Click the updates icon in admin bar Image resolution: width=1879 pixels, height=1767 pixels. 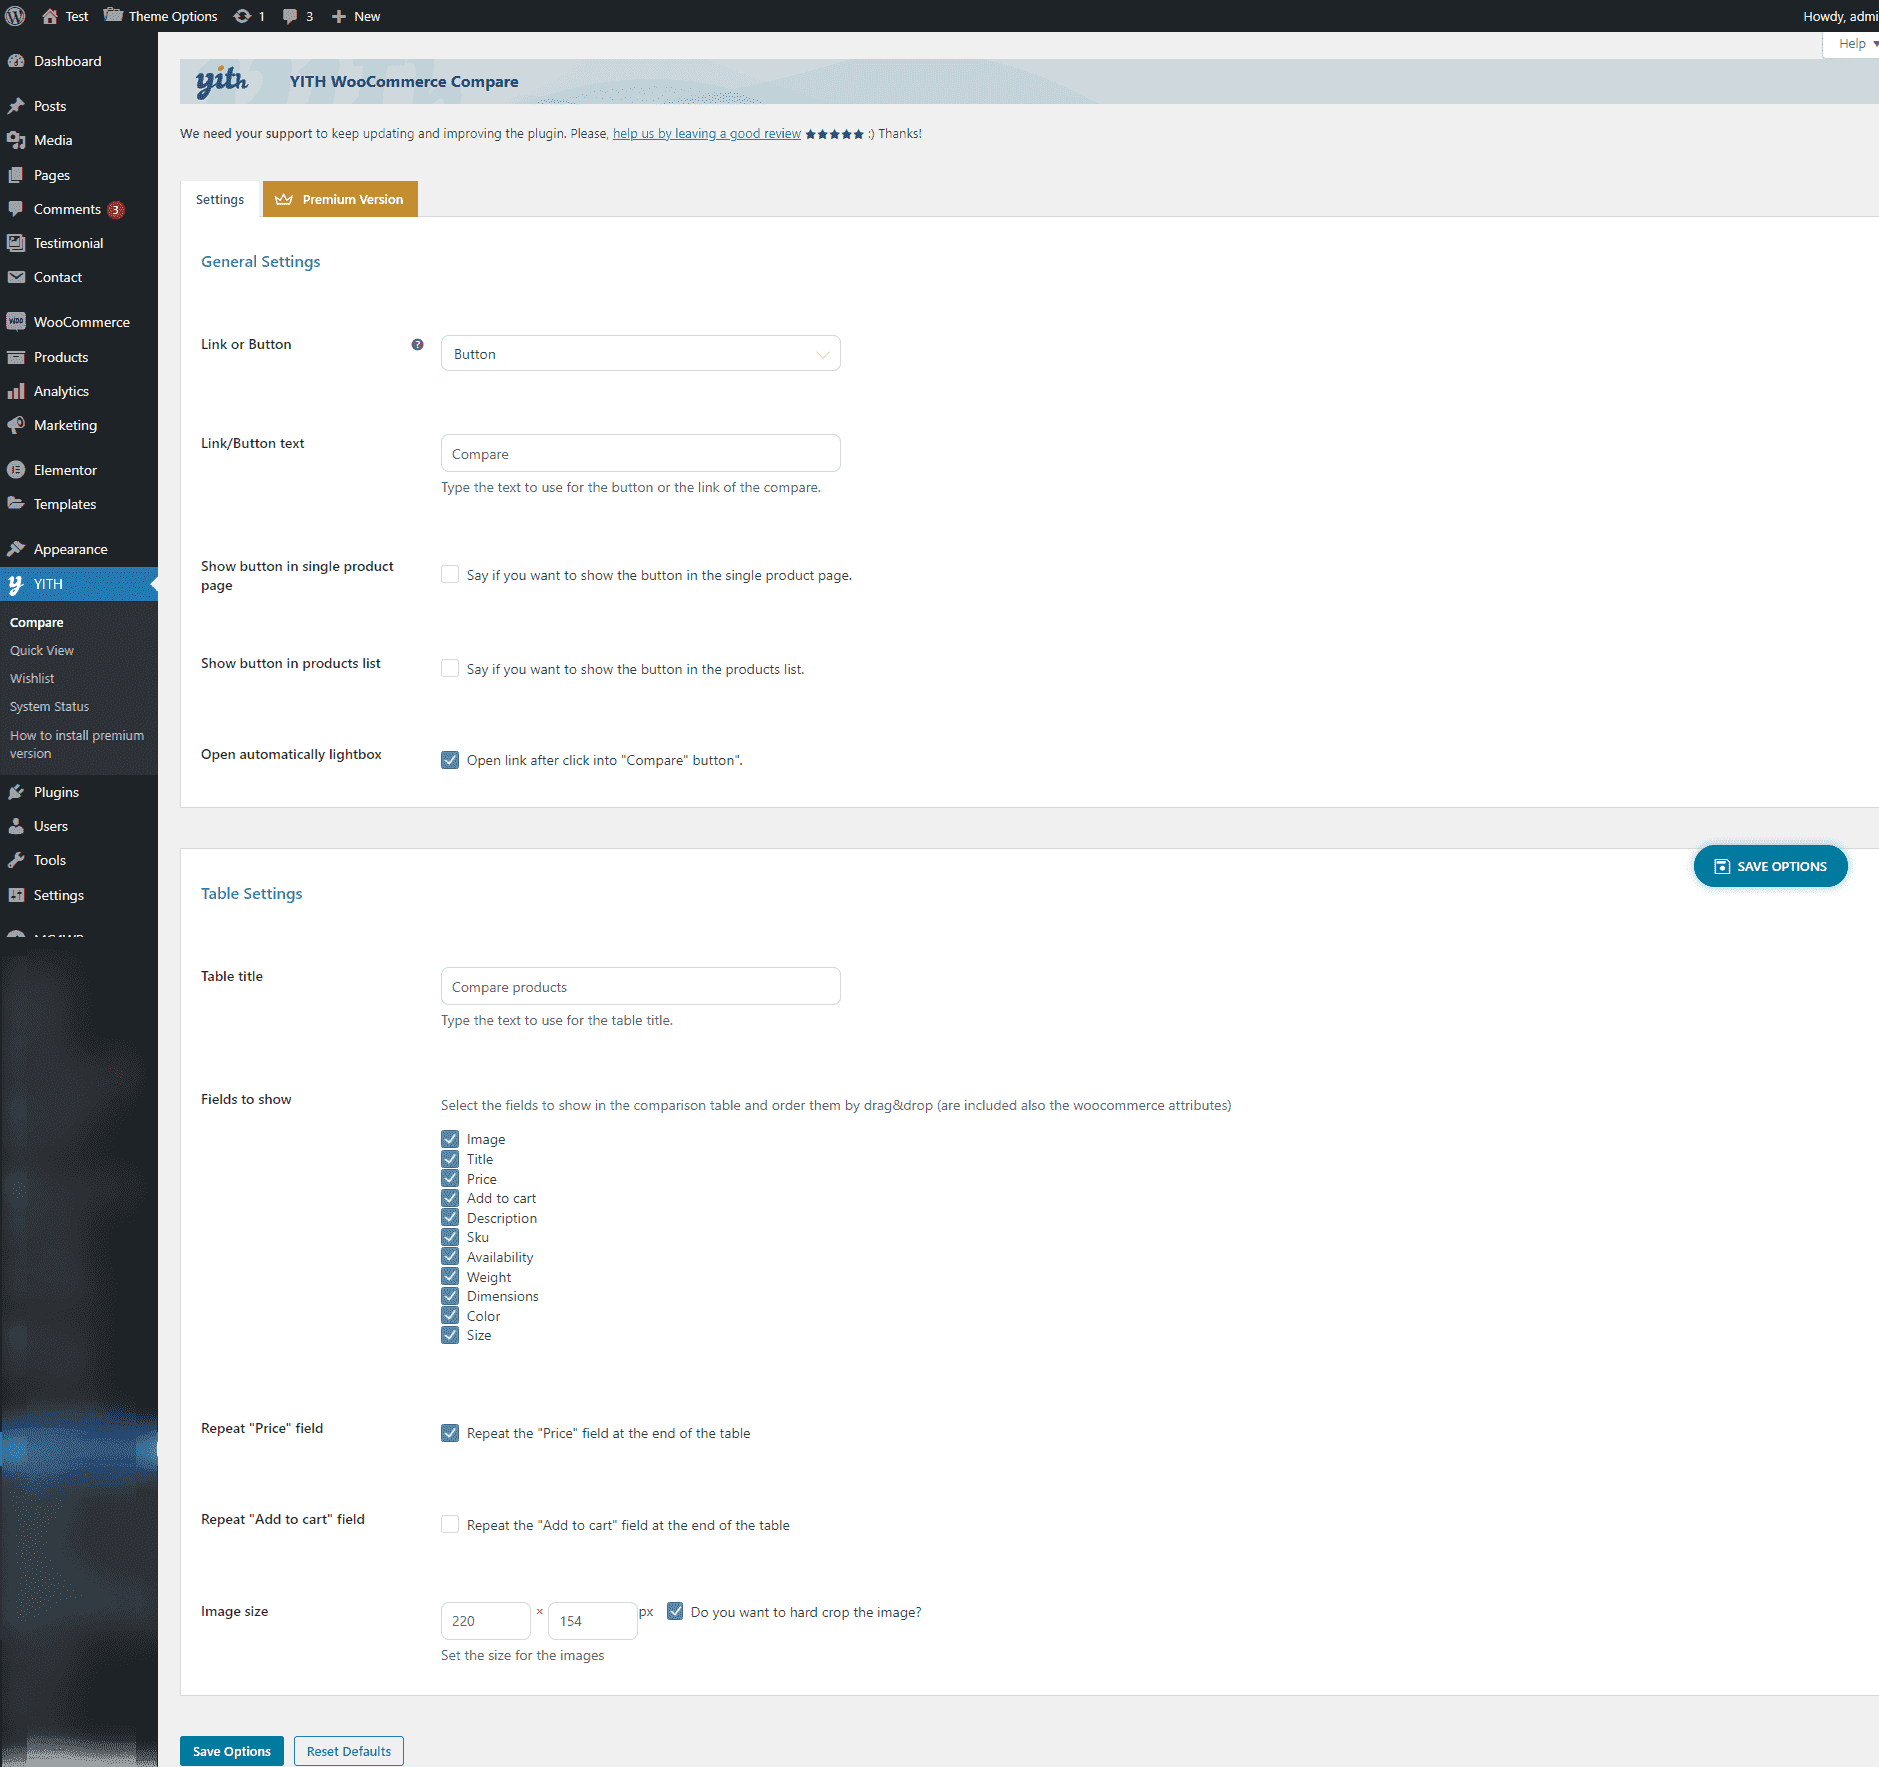point(248,16)
